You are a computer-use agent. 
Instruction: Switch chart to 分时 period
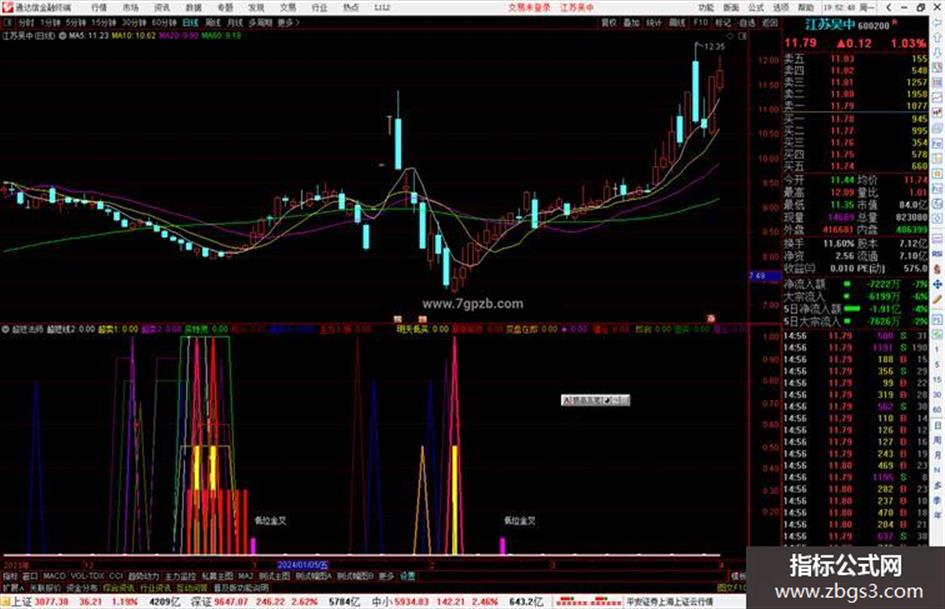pos(26,22)
